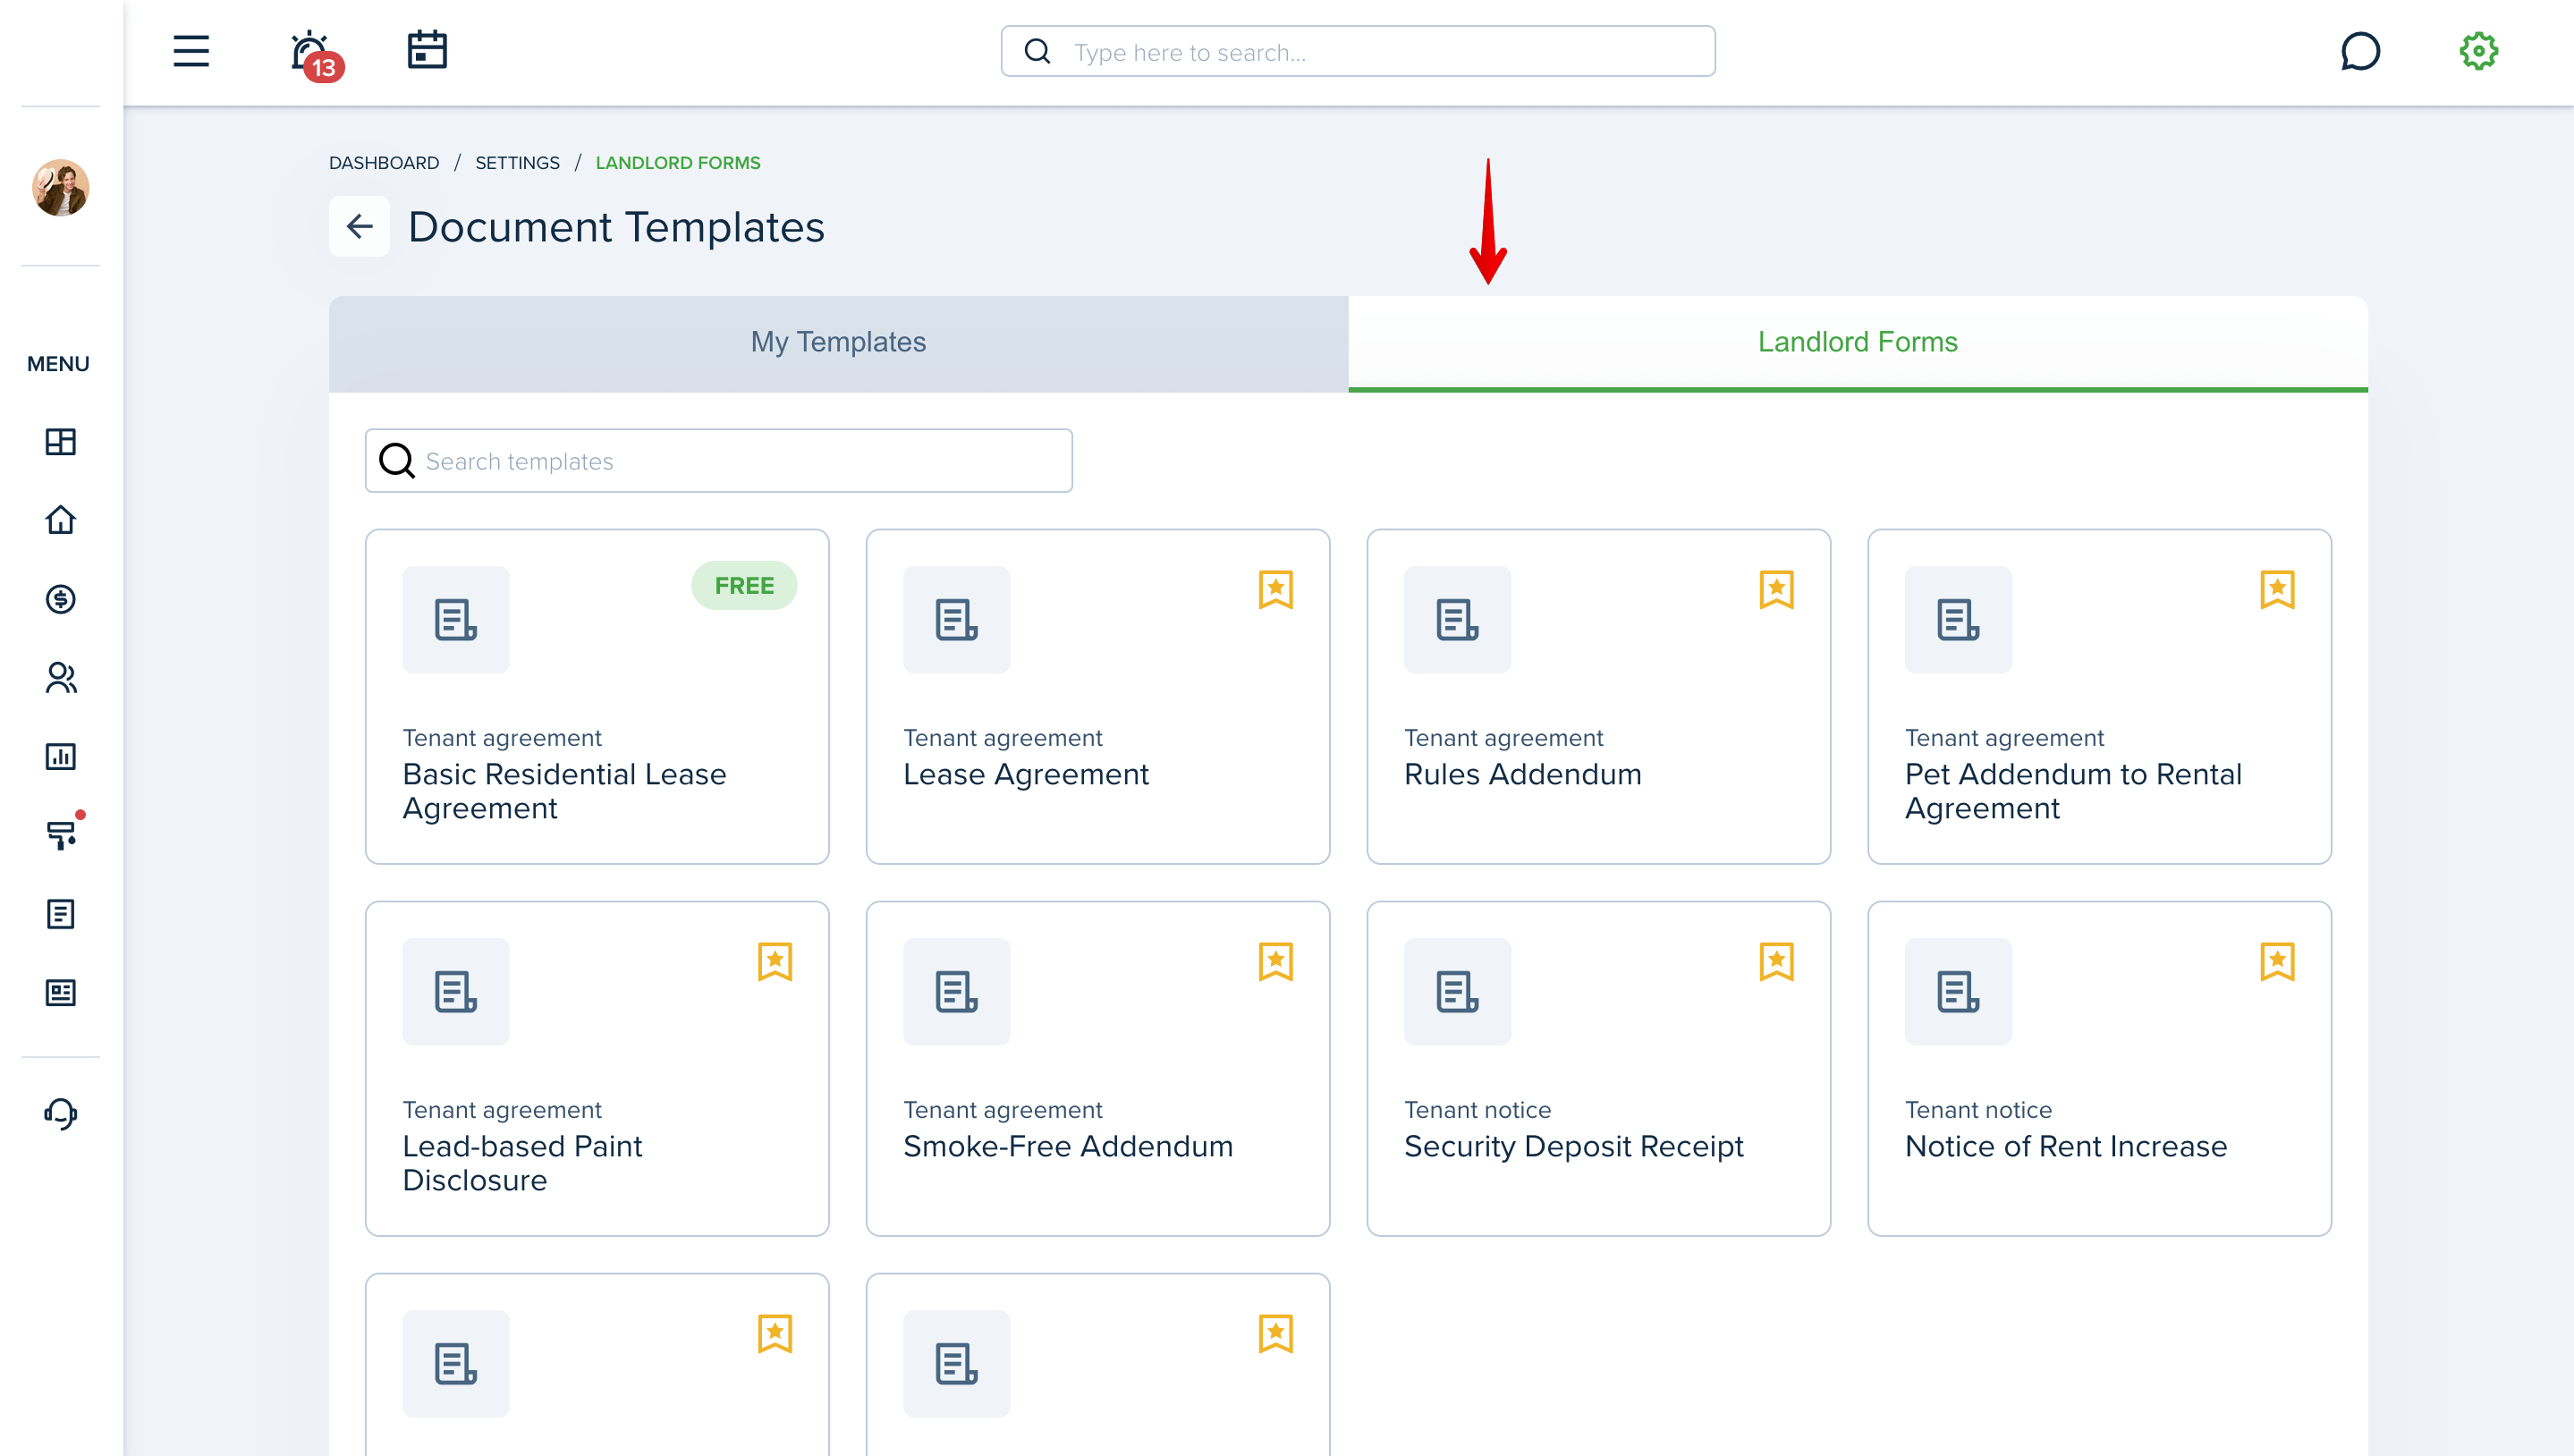Open the hamburger menu

click(191, 51)
